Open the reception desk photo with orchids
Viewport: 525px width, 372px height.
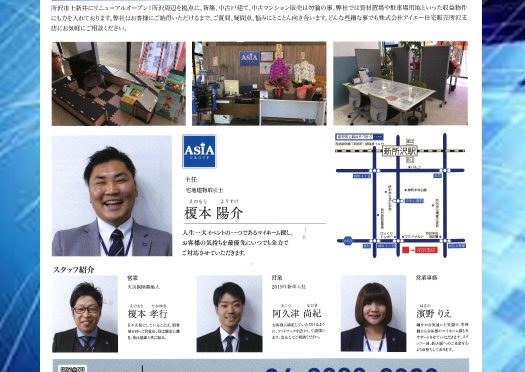point(259,84)
